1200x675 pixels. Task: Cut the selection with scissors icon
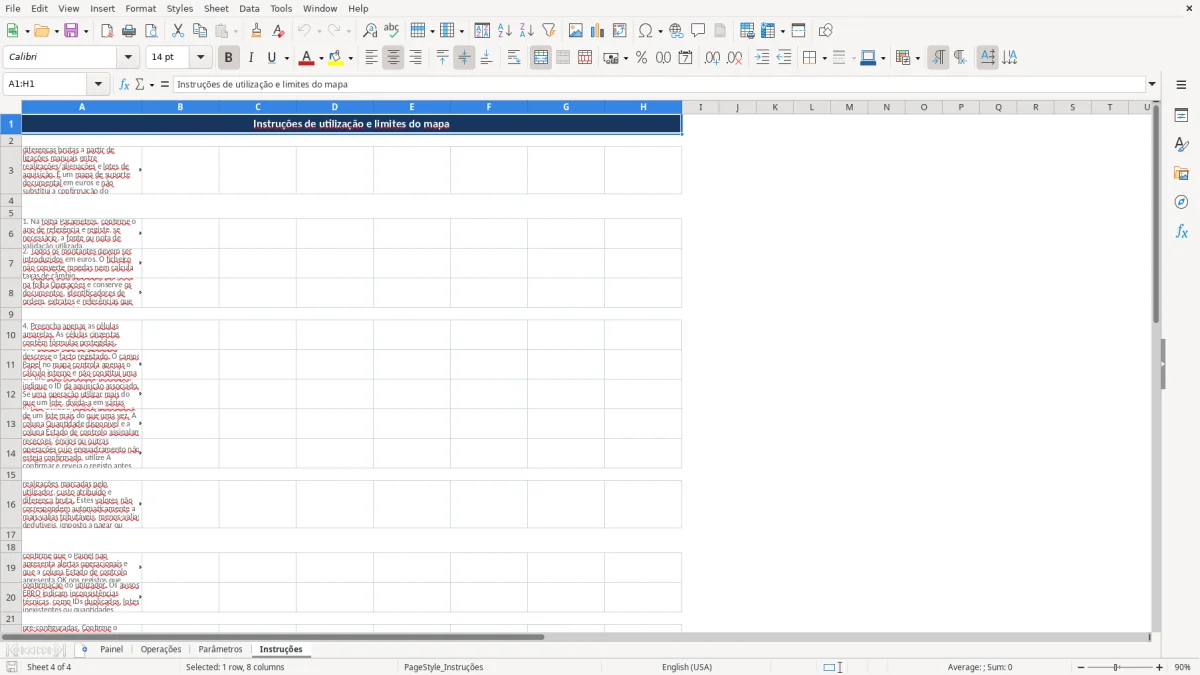(178, 31)
